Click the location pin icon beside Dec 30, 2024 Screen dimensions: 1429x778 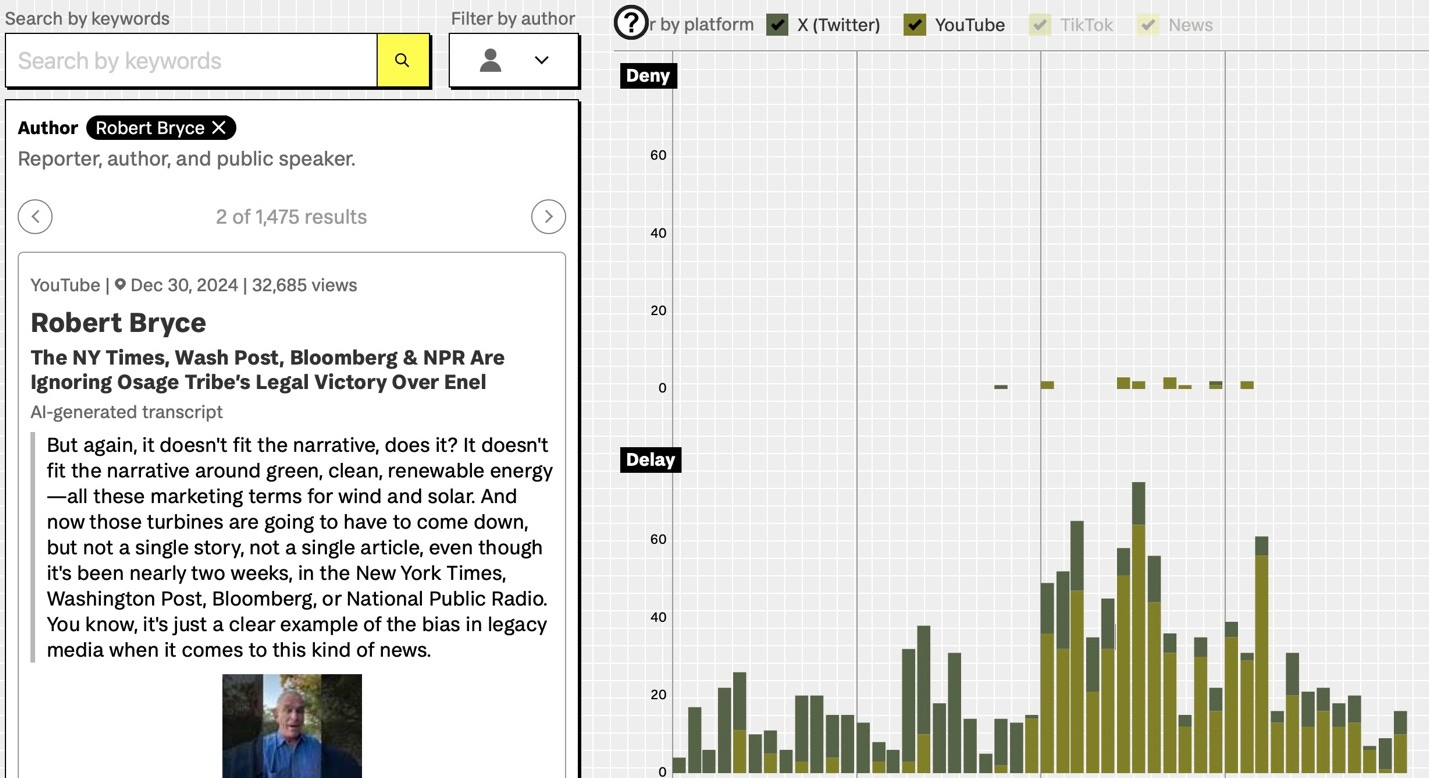point(120,285)
